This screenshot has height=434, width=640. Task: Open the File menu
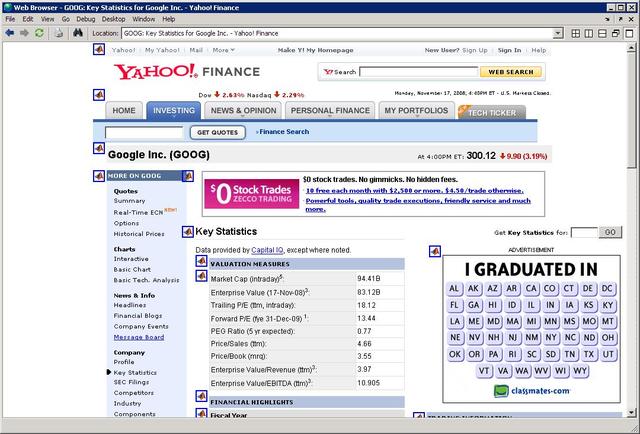10,19
